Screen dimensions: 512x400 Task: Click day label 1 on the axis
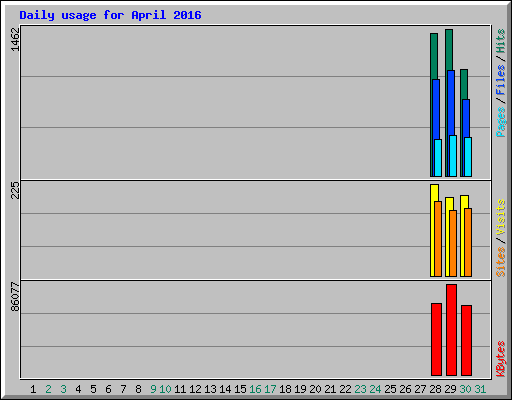pos(33,389)
